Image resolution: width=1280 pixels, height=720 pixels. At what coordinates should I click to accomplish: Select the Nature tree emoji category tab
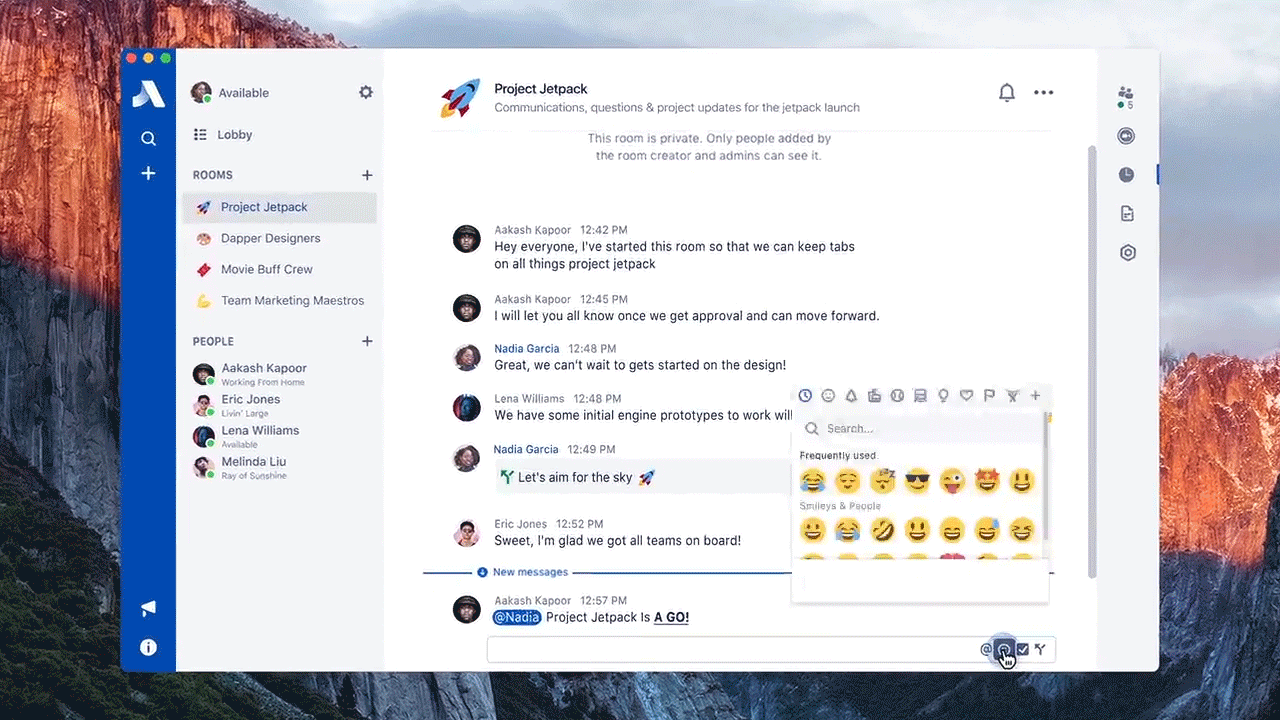tap(851, 396)
